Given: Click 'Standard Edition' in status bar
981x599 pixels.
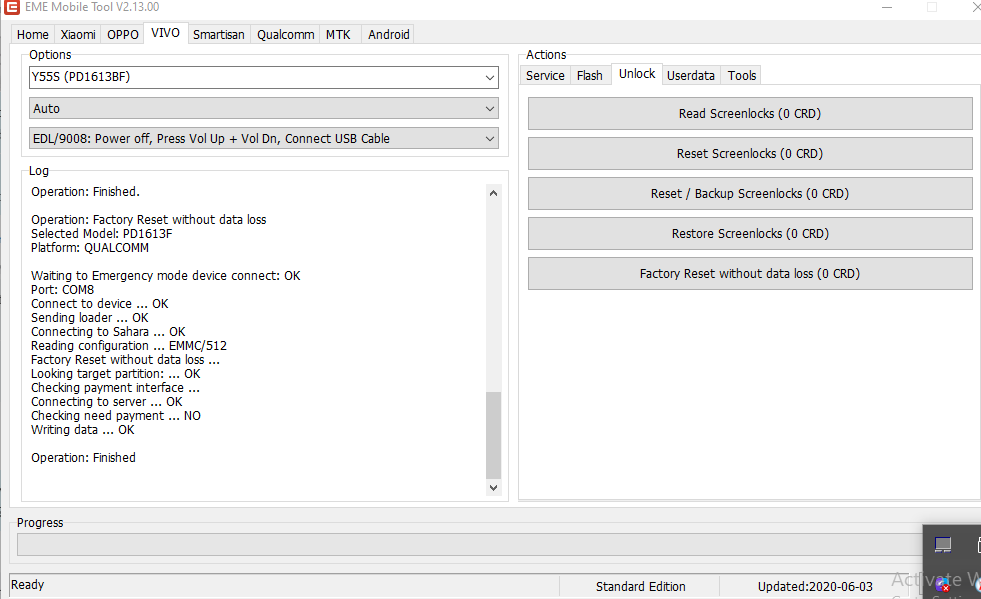Looking at the screenshot, I should pyautogui.click(x=641, y=586).
